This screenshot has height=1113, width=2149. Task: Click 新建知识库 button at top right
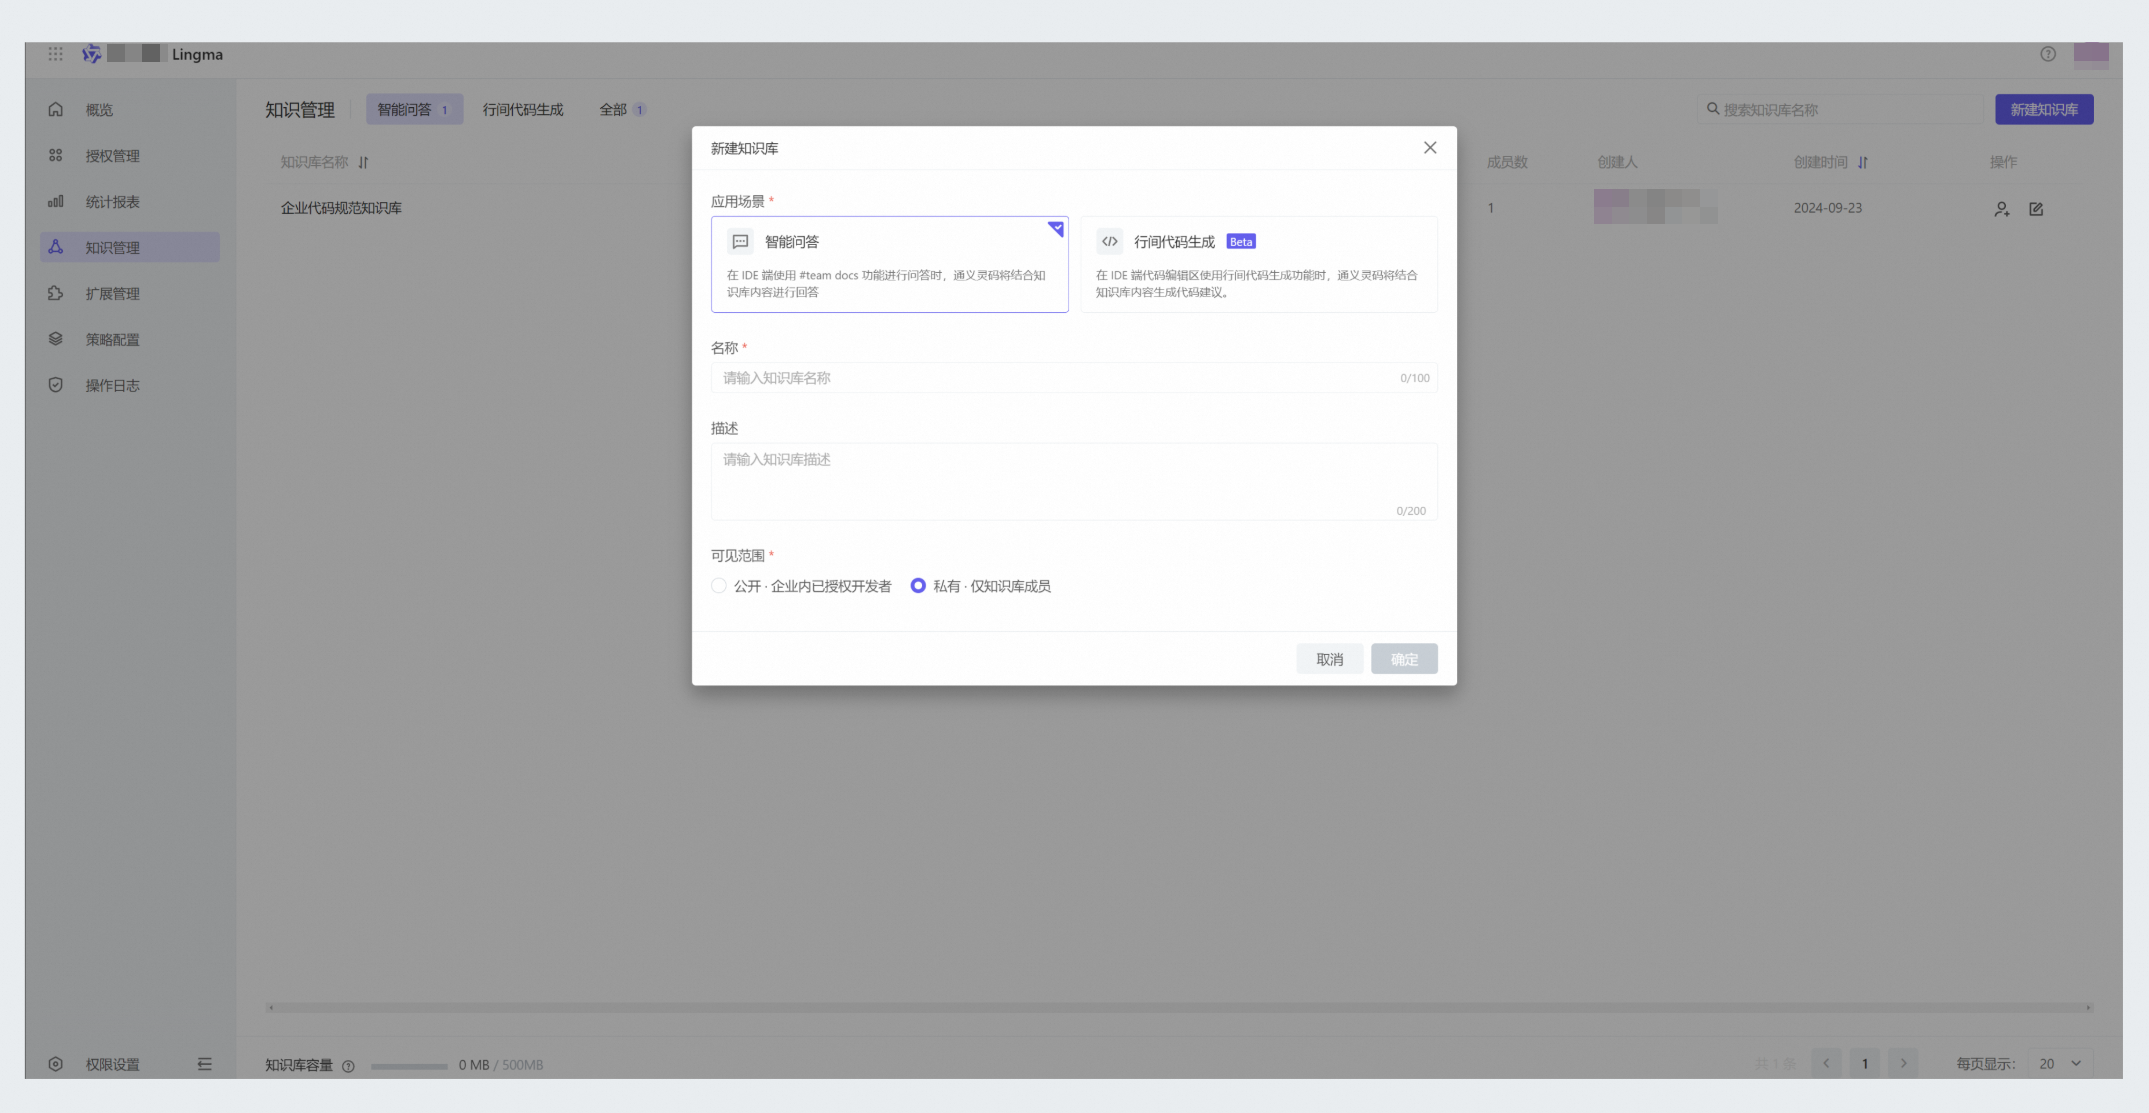2043,110
